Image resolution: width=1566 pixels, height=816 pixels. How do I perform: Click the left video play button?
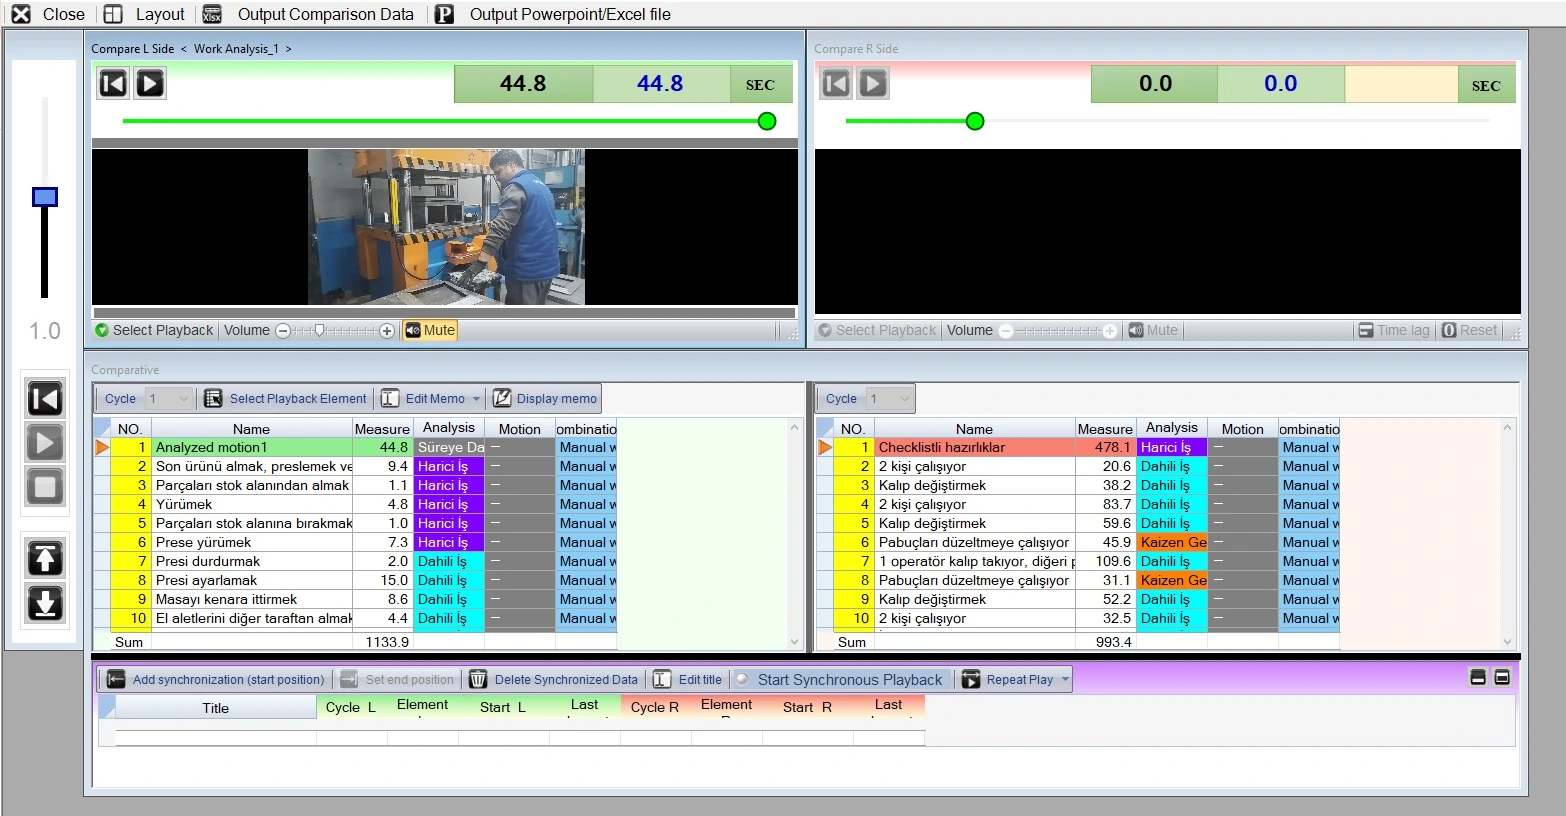(x=150, y=83)
